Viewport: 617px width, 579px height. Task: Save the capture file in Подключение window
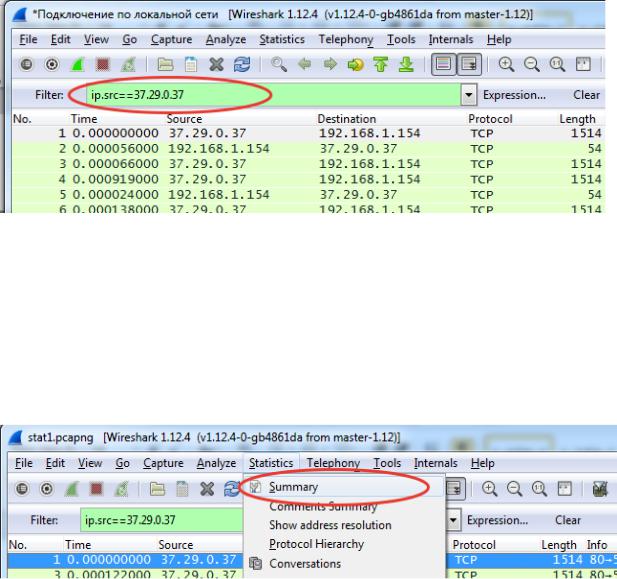point(191,64)
